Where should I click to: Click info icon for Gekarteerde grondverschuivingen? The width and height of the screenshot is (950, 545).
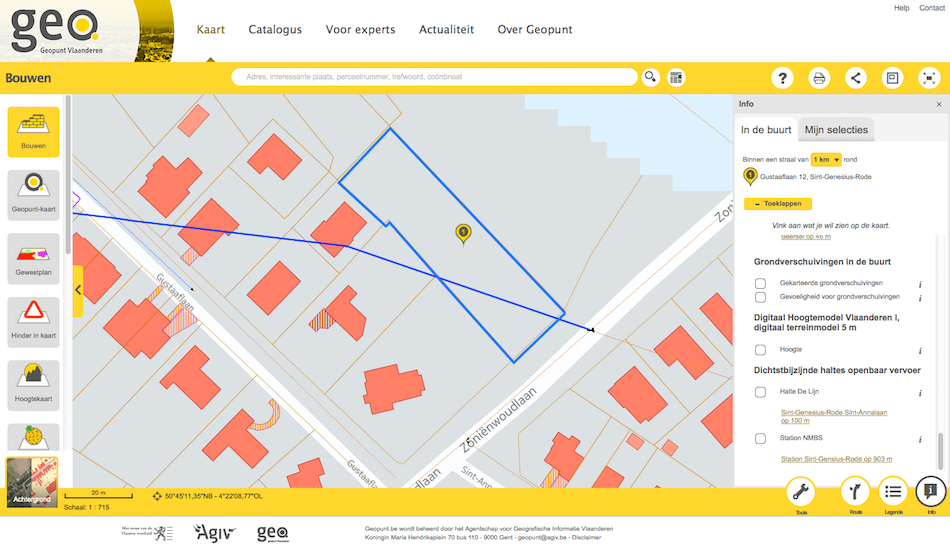(x=920, y=284)
